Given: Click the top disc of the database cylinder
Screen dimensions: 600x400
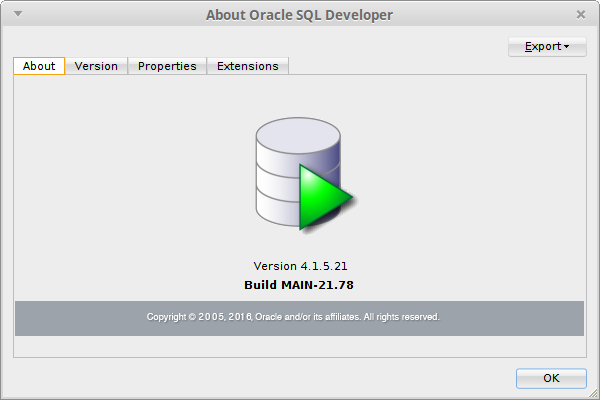Looking at the screenshot, I should coord(298,136).
